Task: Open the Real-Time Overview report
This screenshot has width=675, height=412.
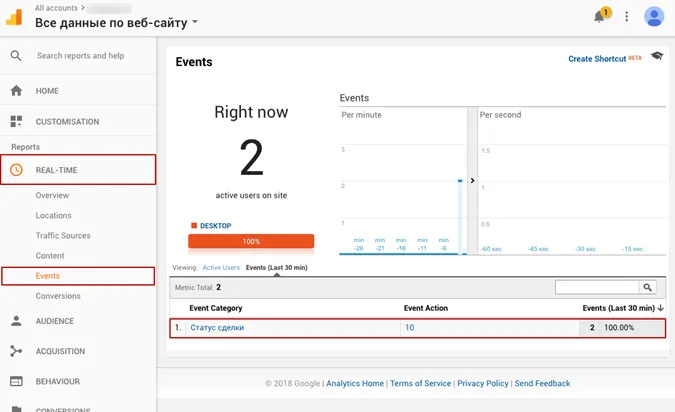Action: click(52, 195)
